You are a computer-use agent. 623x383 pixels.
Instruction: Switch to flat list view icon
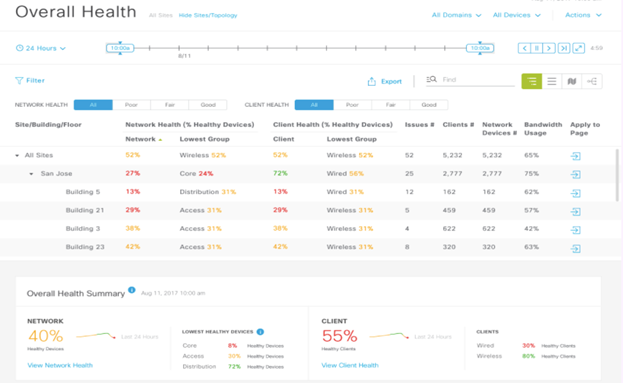(x=552, y=81)
